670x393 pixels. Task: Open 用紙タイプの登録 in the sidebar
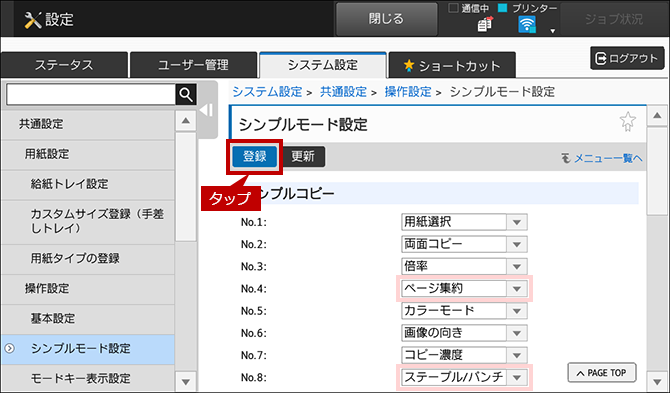[x=88, y=259]
